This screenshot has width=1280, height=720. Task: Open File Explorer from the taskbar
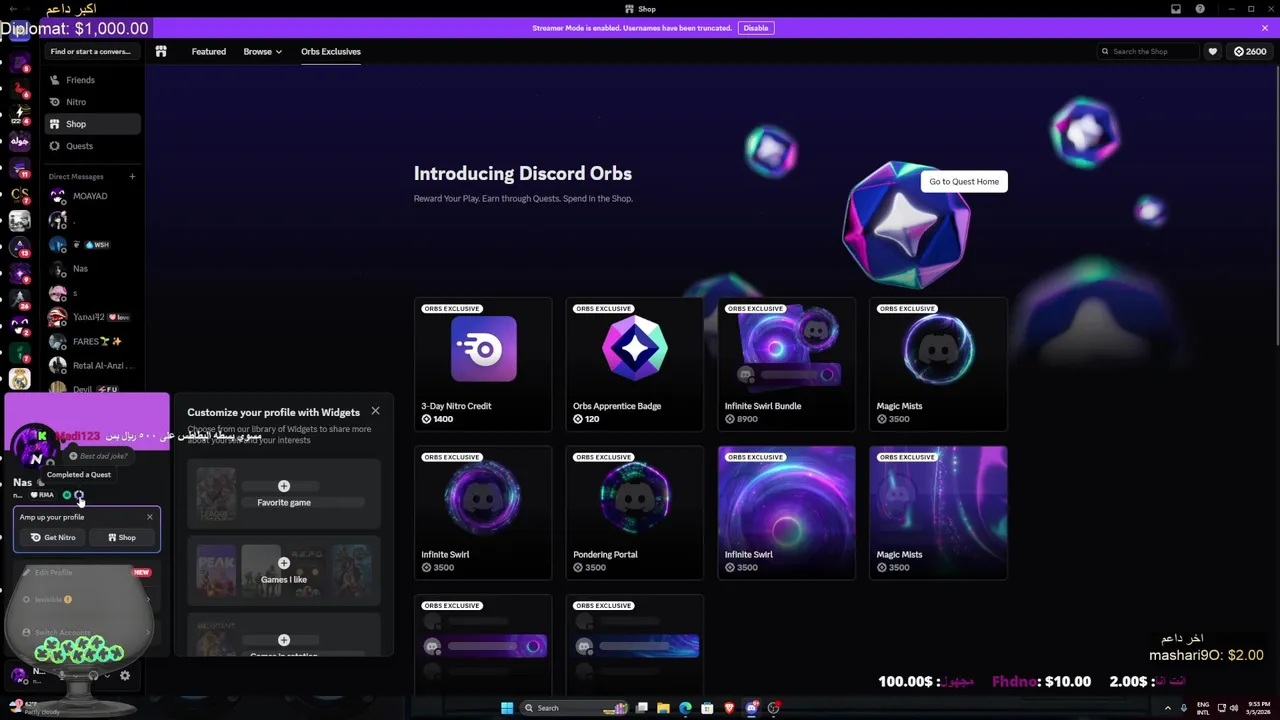pos(663,708)
